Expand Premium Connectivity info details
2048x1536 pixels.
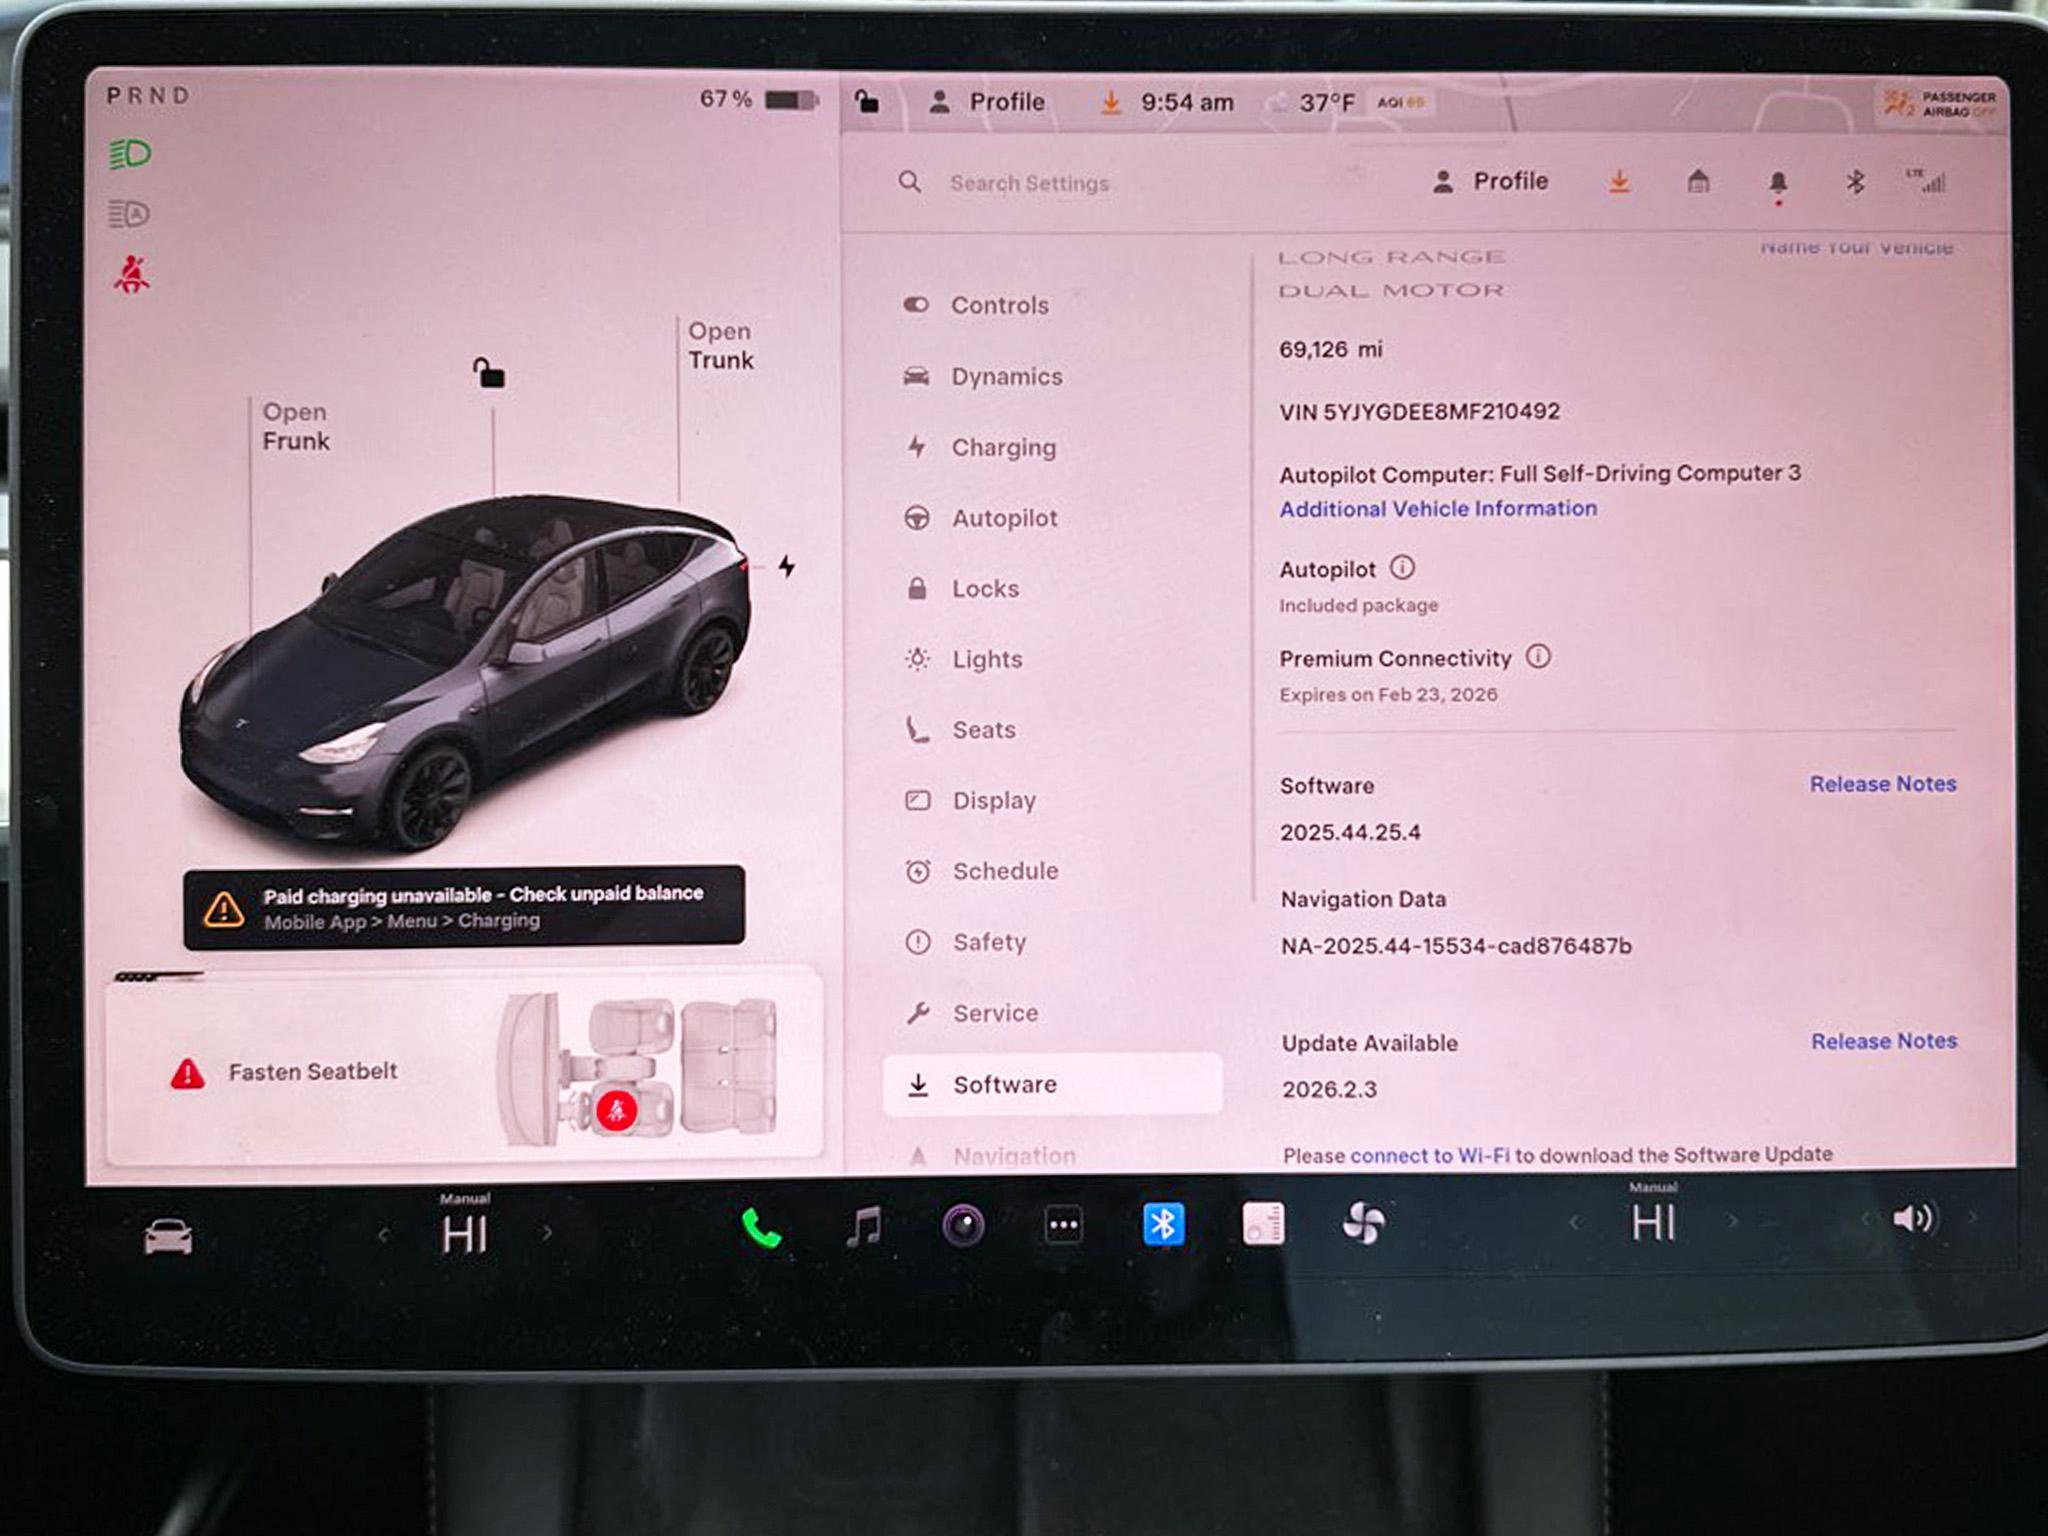tap(1540, 657)
